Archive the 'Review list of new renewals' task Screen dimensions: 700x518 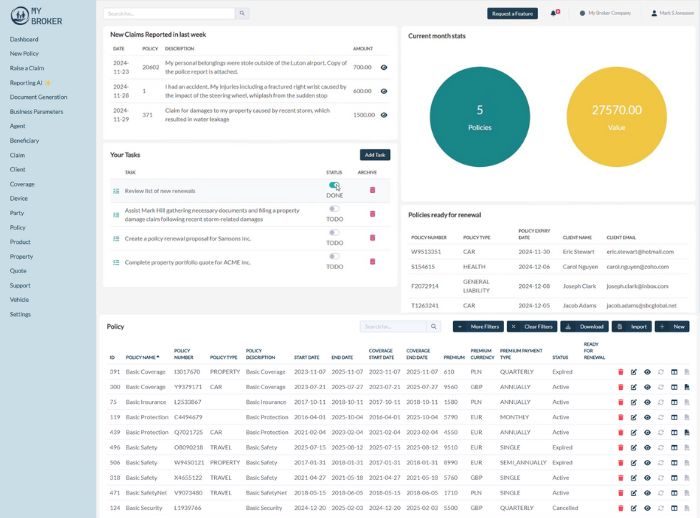tap(373, 187)
